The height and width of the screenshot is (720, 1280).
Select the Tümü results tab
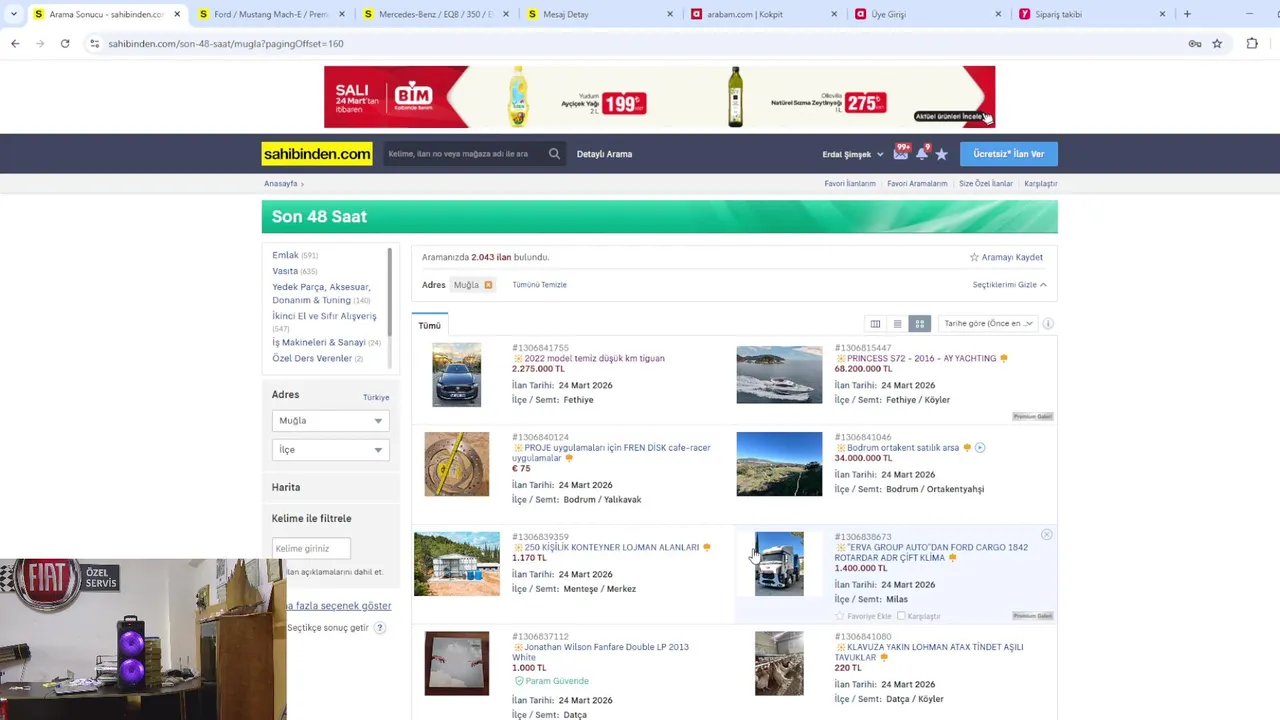click(430, 325)
